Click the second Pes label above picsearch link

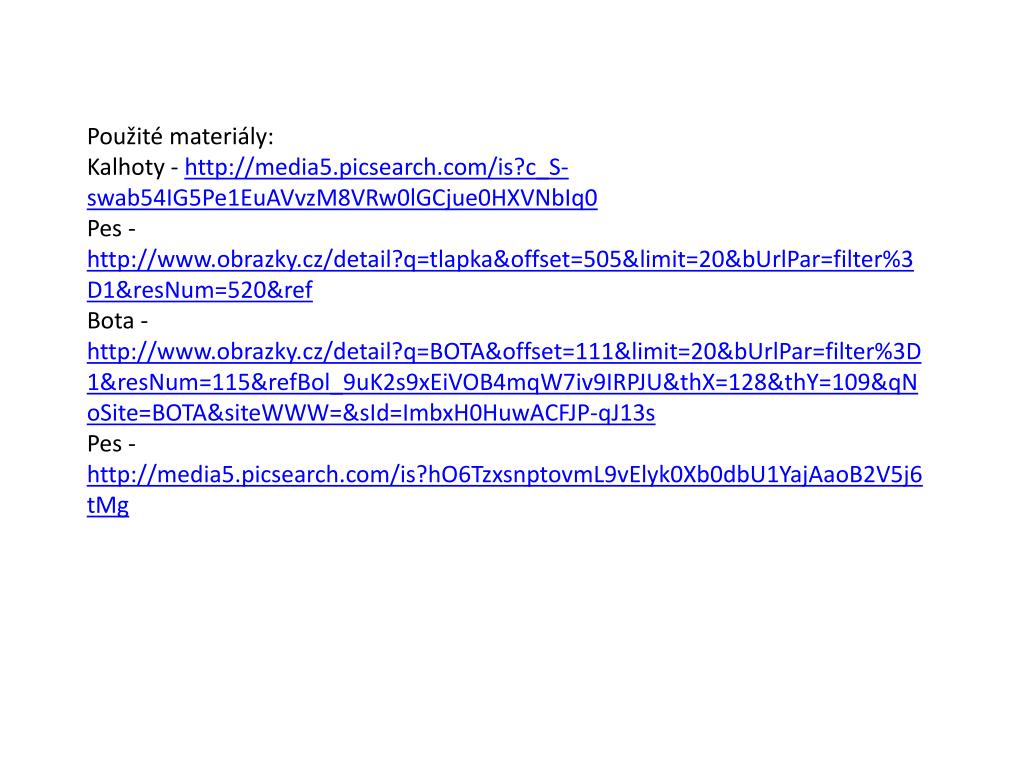click(x=104, y=444)
